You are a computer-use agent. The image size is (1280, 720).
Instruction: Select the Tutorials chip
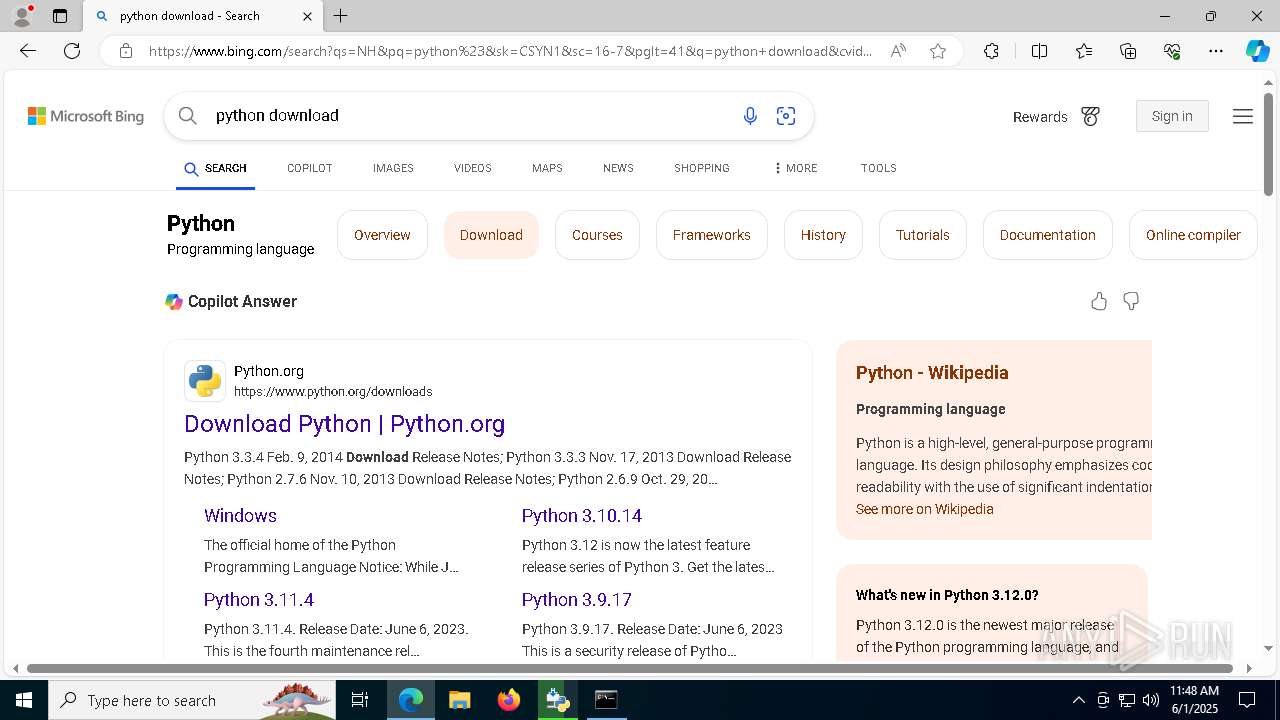point(922,235)
